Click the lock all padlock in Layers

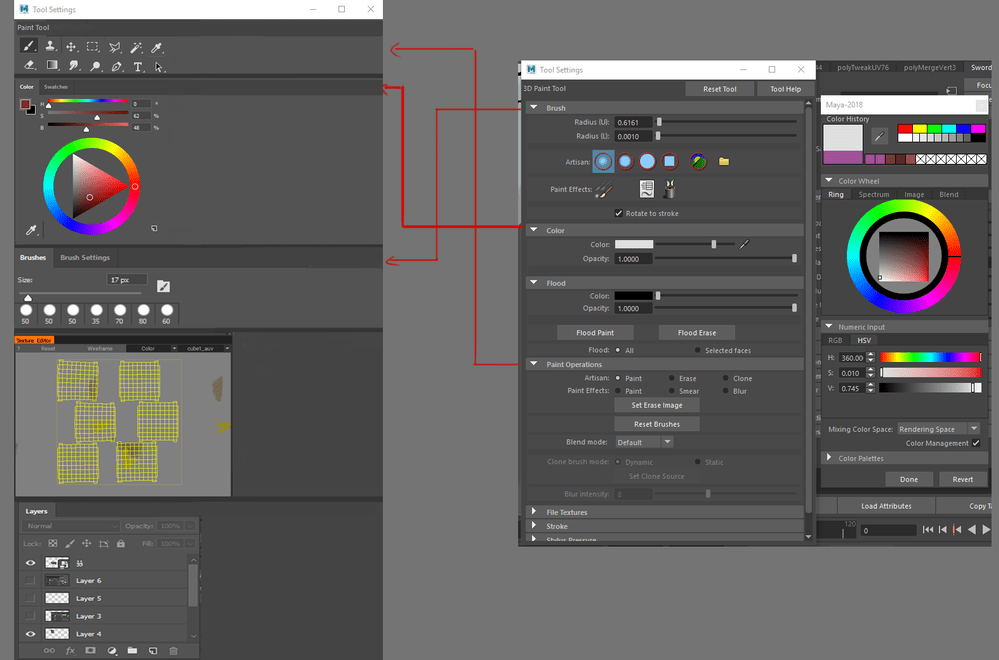coord(120,543)
